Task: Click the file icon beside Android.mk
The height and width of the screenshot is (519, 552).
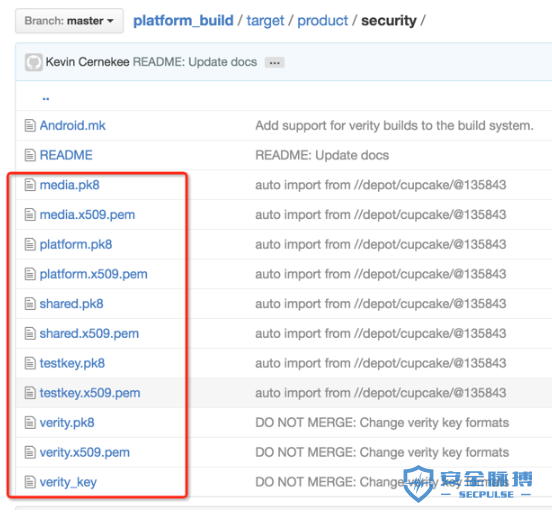Action: coord(30,125)
